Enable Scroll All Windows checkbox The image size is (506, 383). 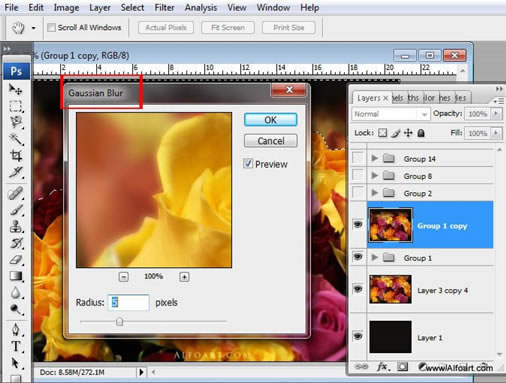coord(51,27)
